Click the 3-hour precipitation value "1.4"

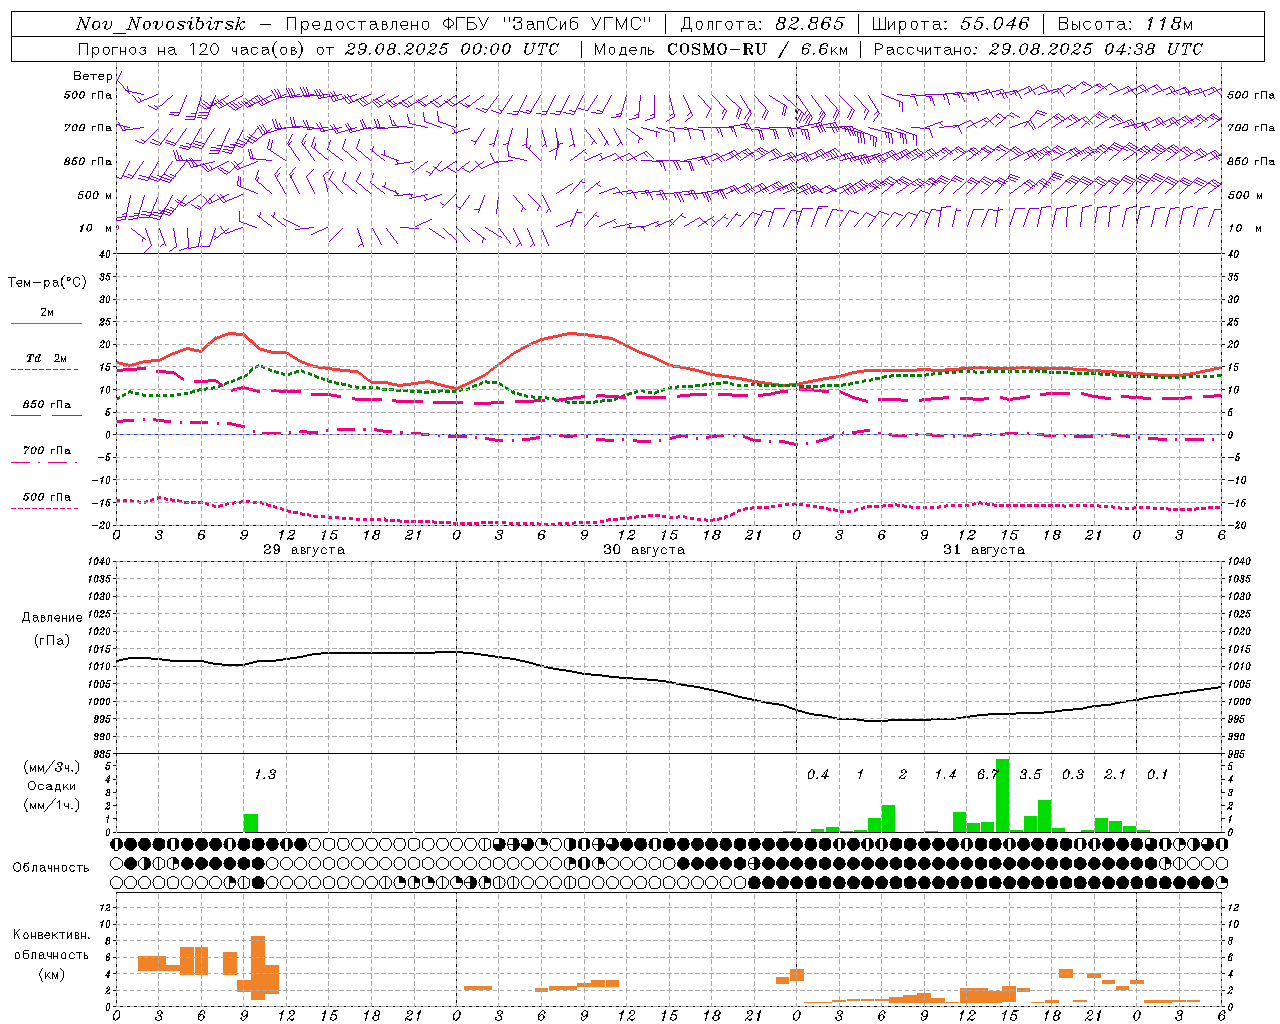point(945,775)
